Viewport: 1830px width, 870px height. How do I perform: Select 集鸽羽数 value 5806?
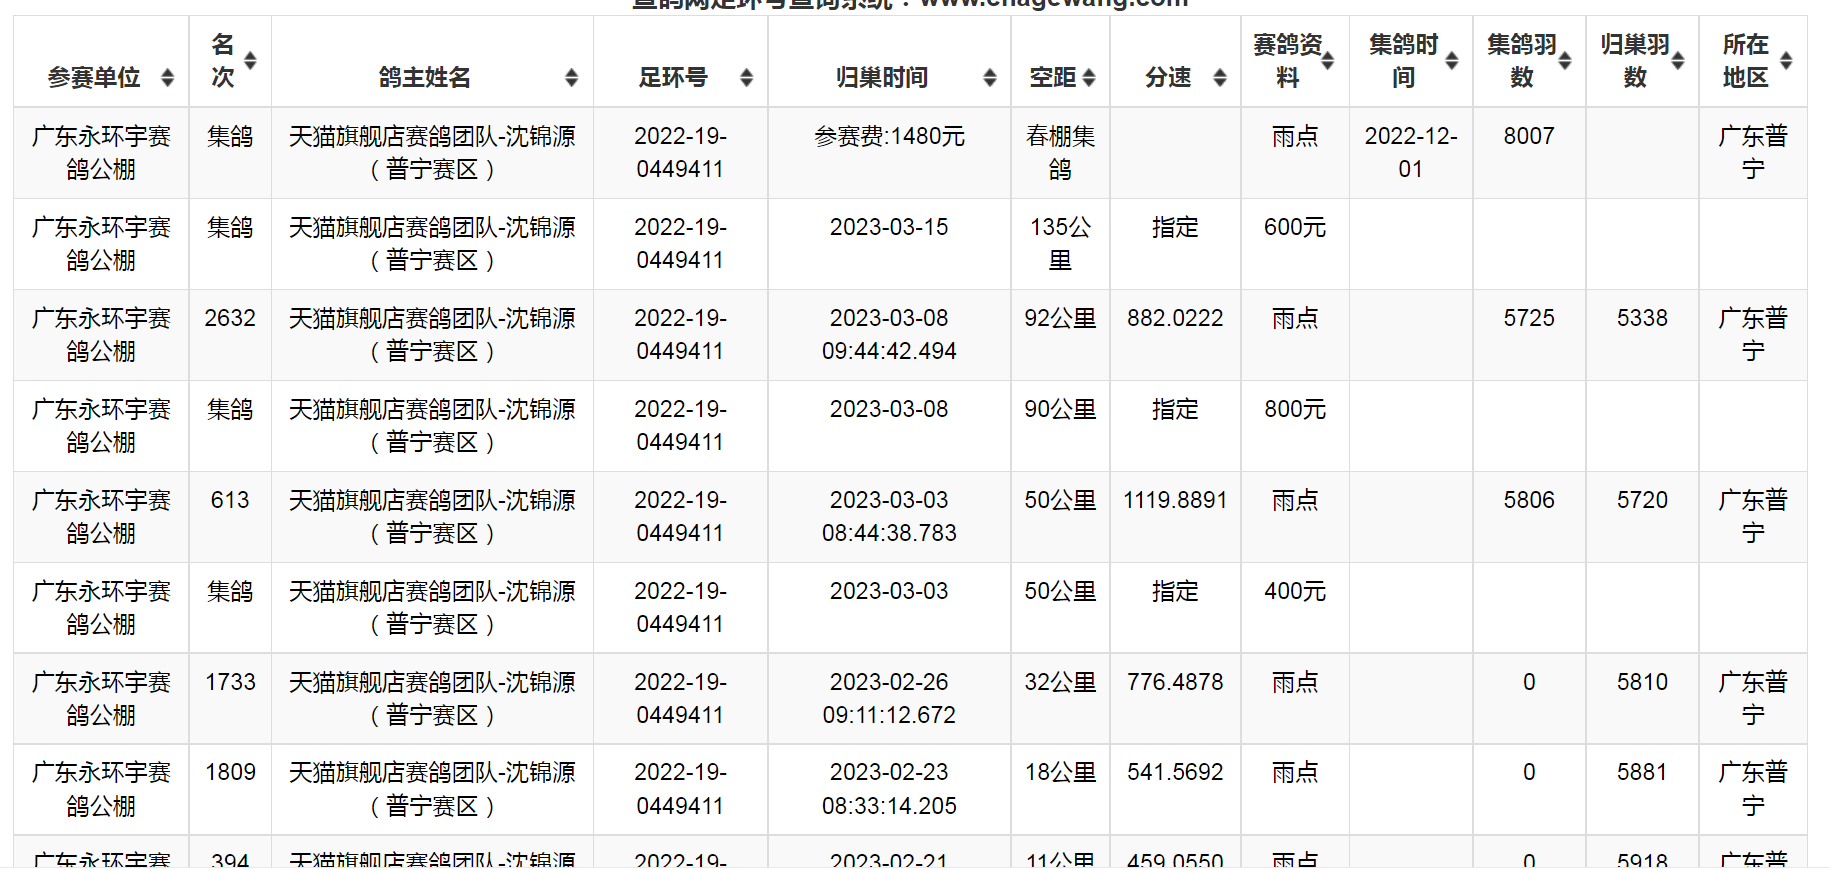pos(1529,500)
